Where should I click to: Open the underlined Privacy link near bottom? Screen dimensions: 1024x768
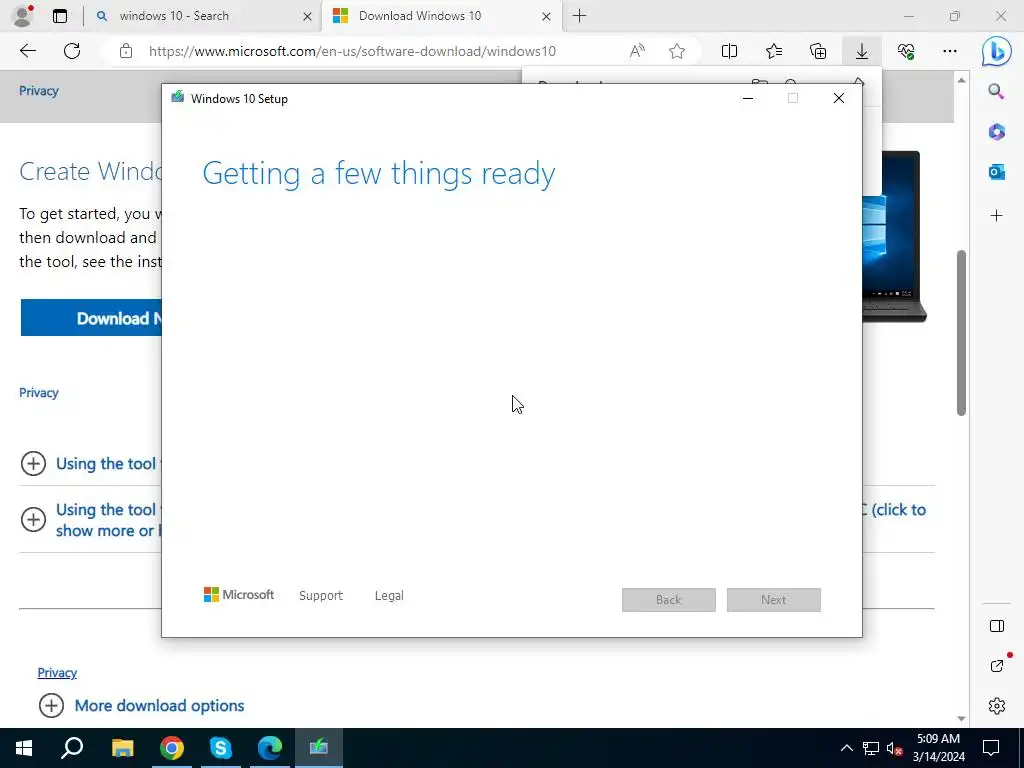point(57,673)
